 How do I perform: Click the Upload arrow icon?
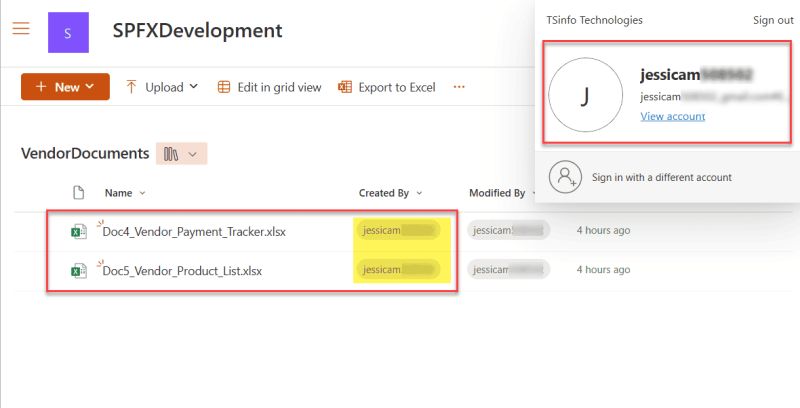click(x=131, y=87)
